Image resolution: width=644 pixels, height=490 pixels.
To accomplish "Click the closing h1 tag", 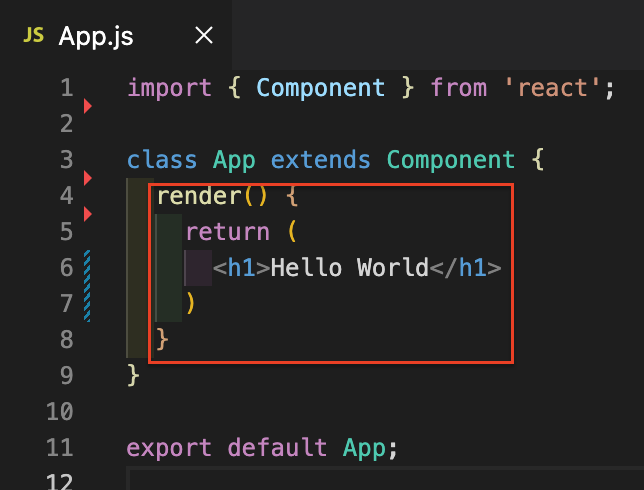I will coord(465,268).
